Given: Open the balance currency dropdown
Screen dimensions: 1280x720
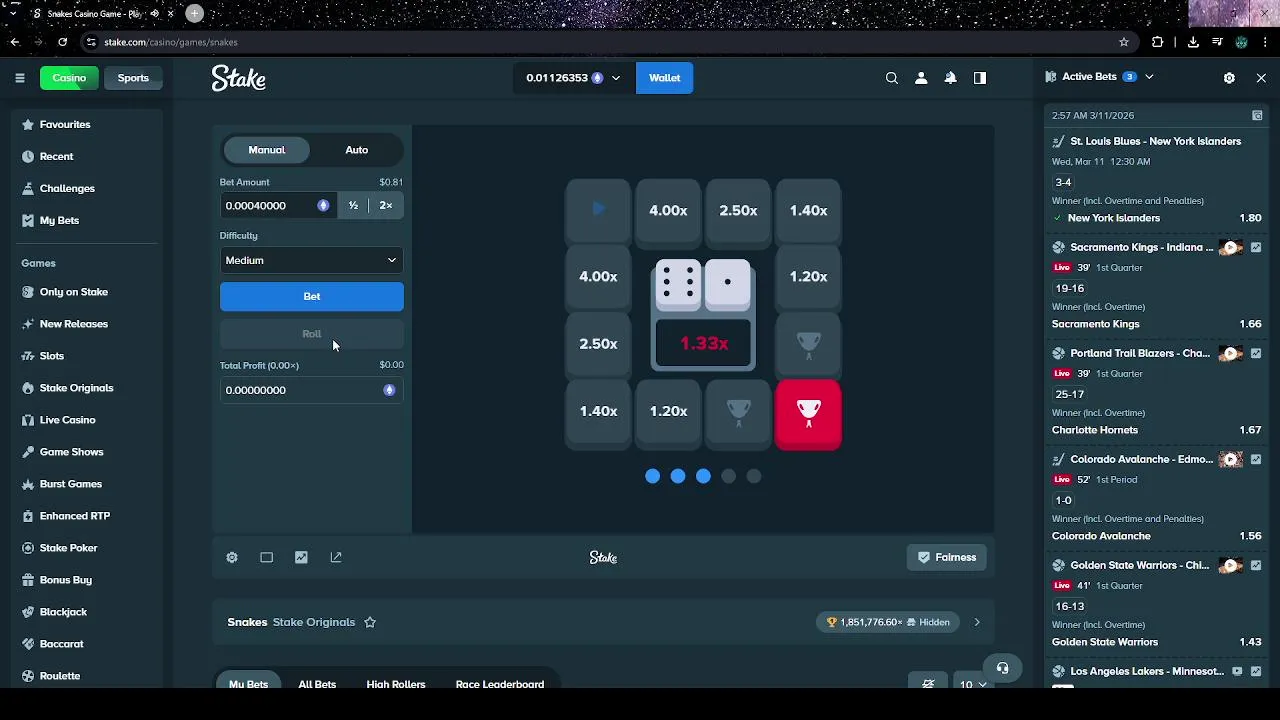Looking at the screenshot, I should [573, 78].
